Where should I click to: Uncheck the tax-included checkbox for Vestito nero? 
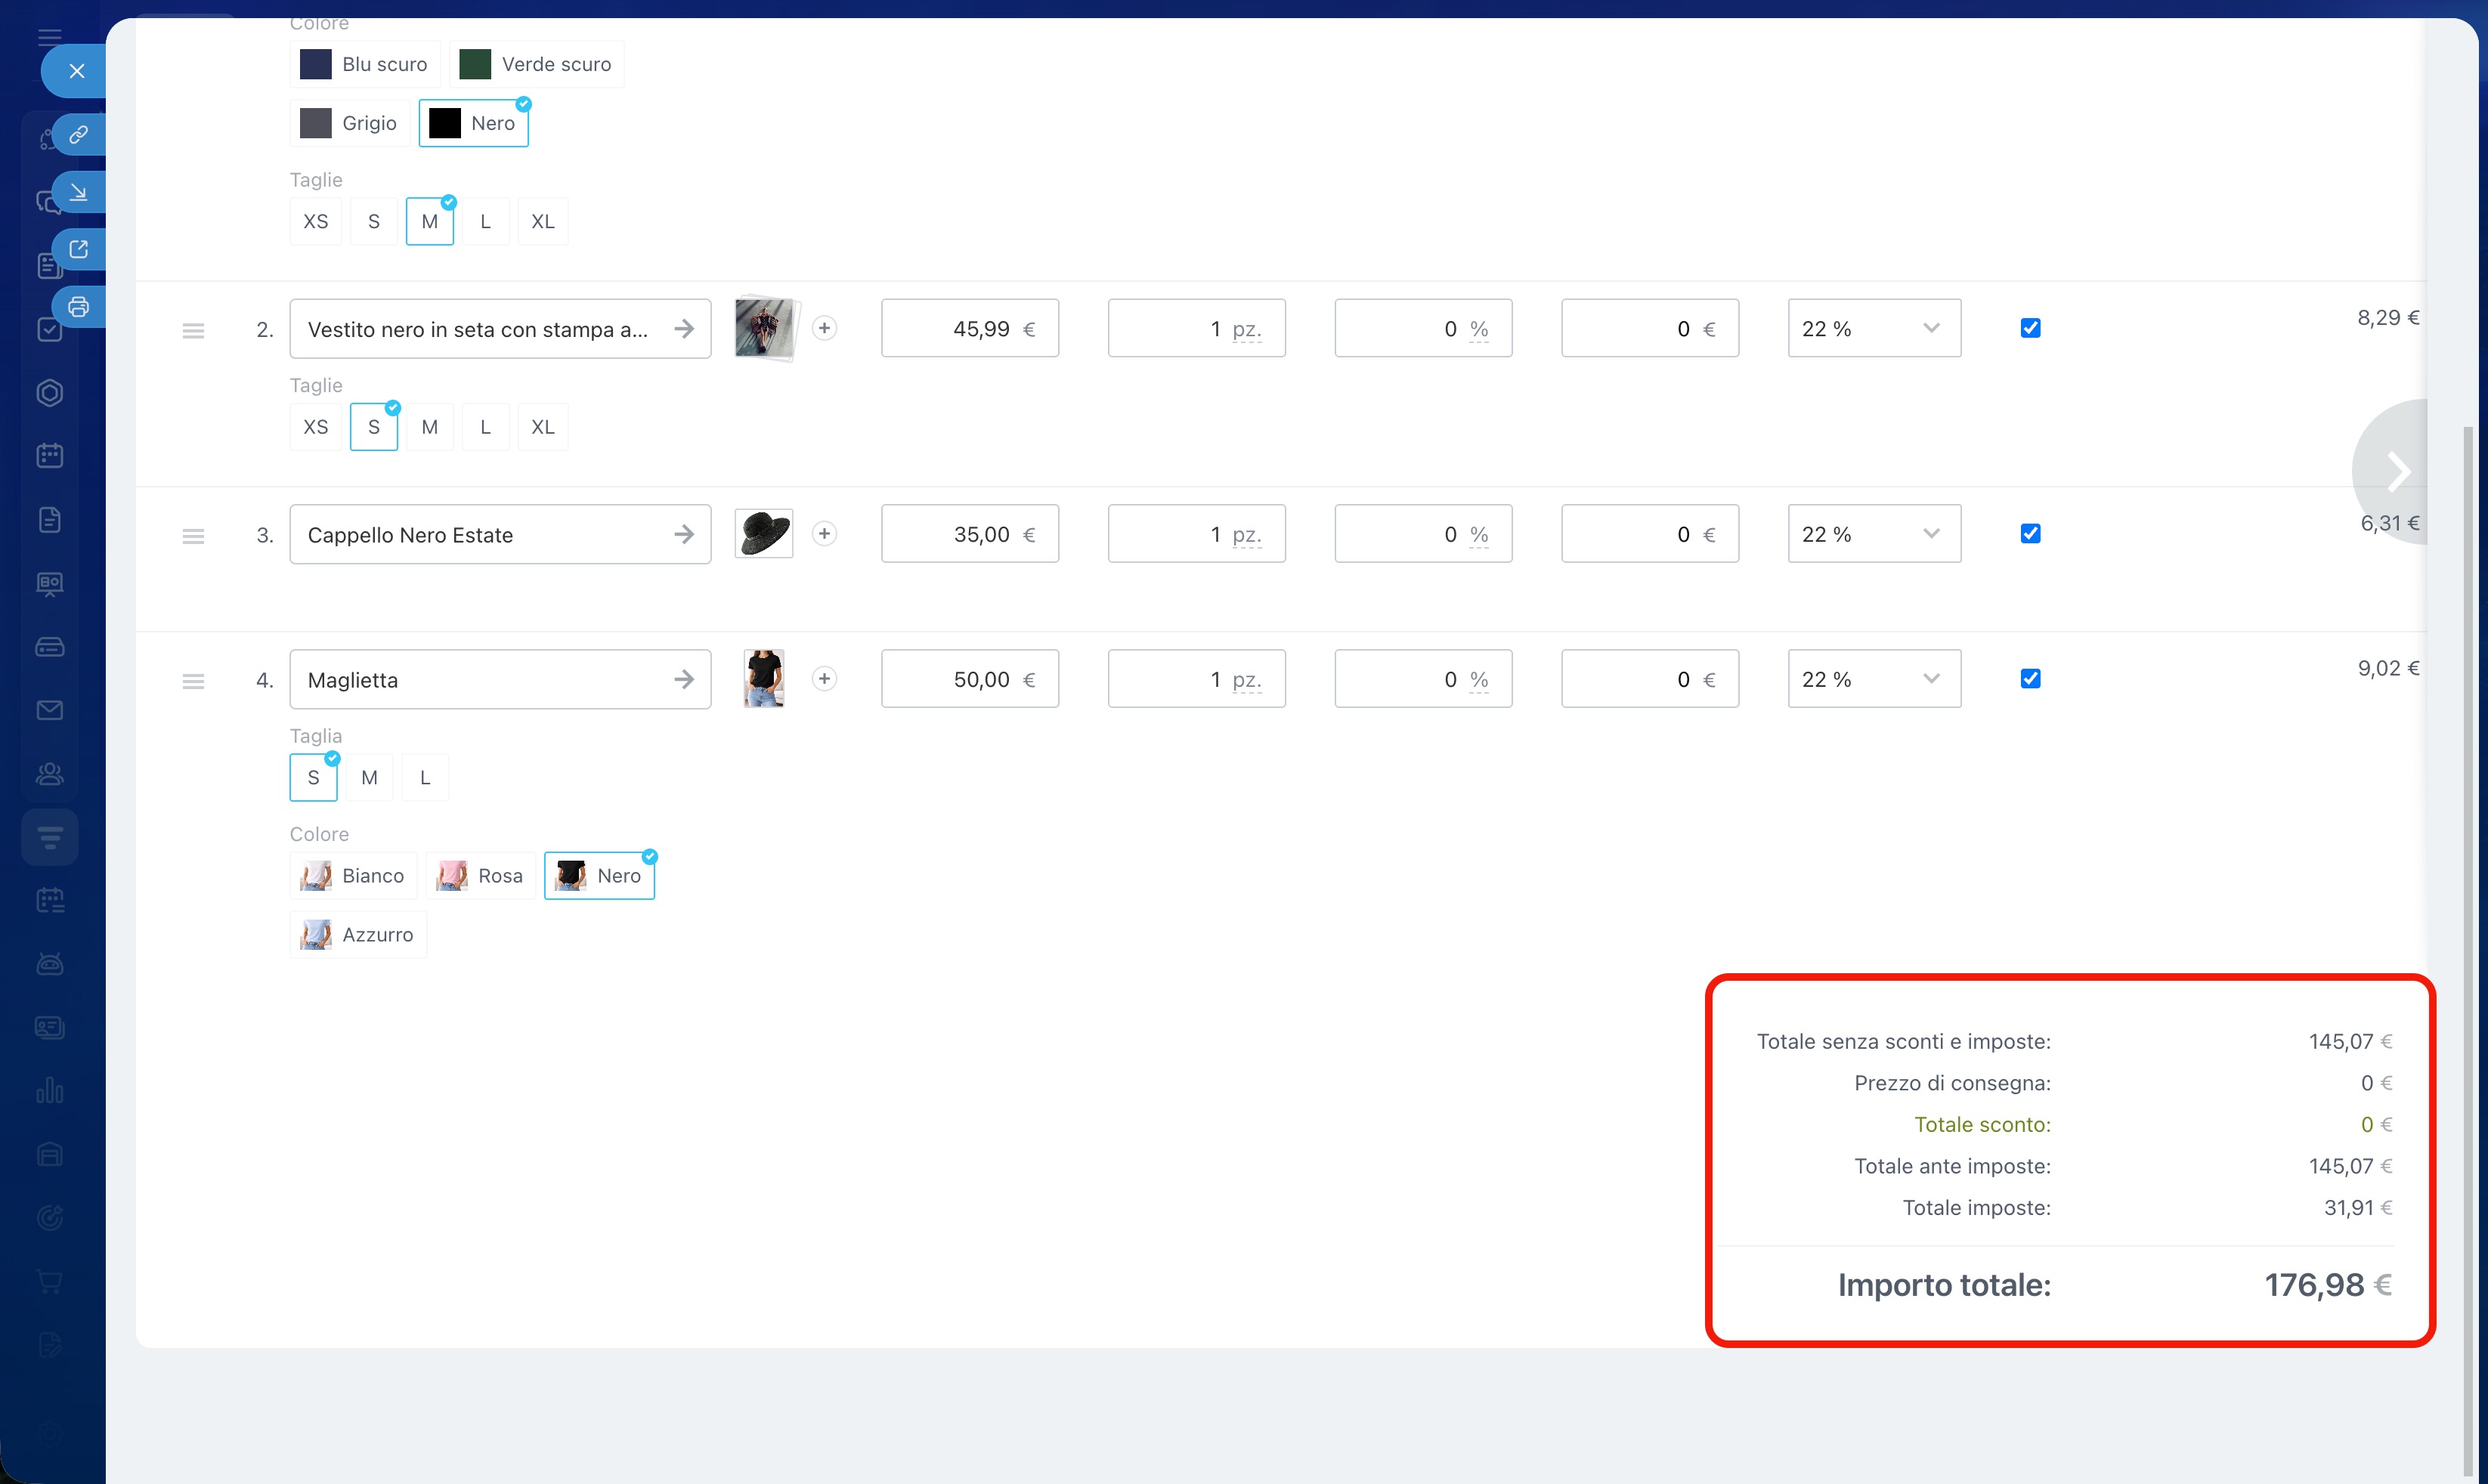(2030, 328)
